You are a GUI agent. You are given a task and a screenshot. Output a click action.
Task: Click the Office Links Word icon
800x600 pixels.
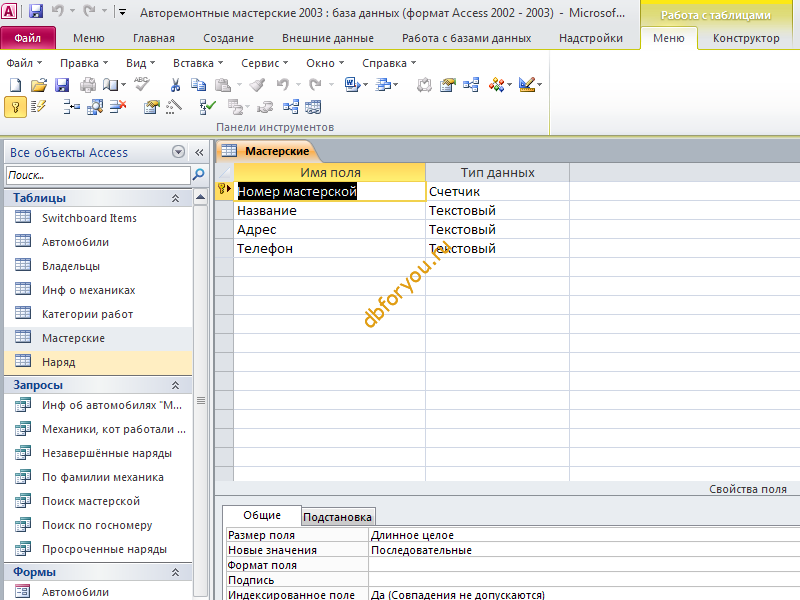pyautogui.click(x=352, y=85)
